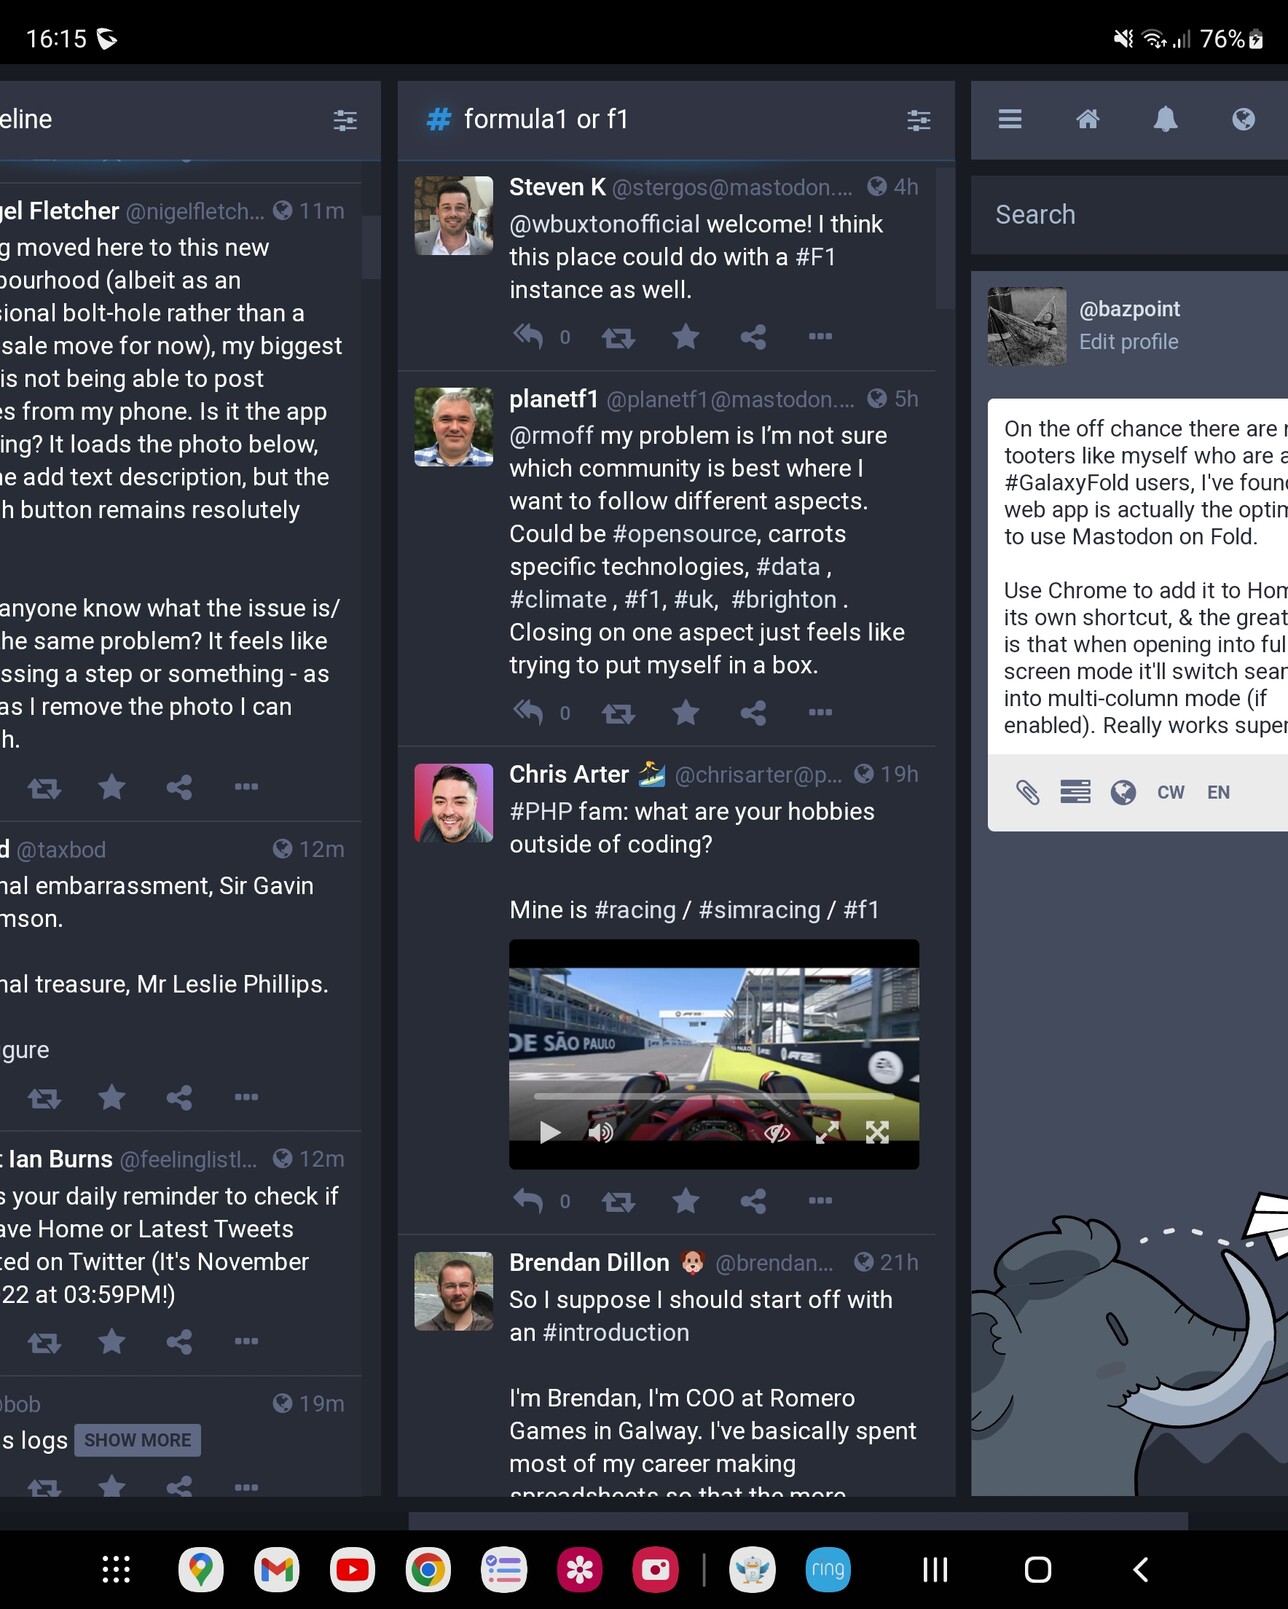
Task: Open federated timeline globe icon in navigation
Action: click(1243, 119)
